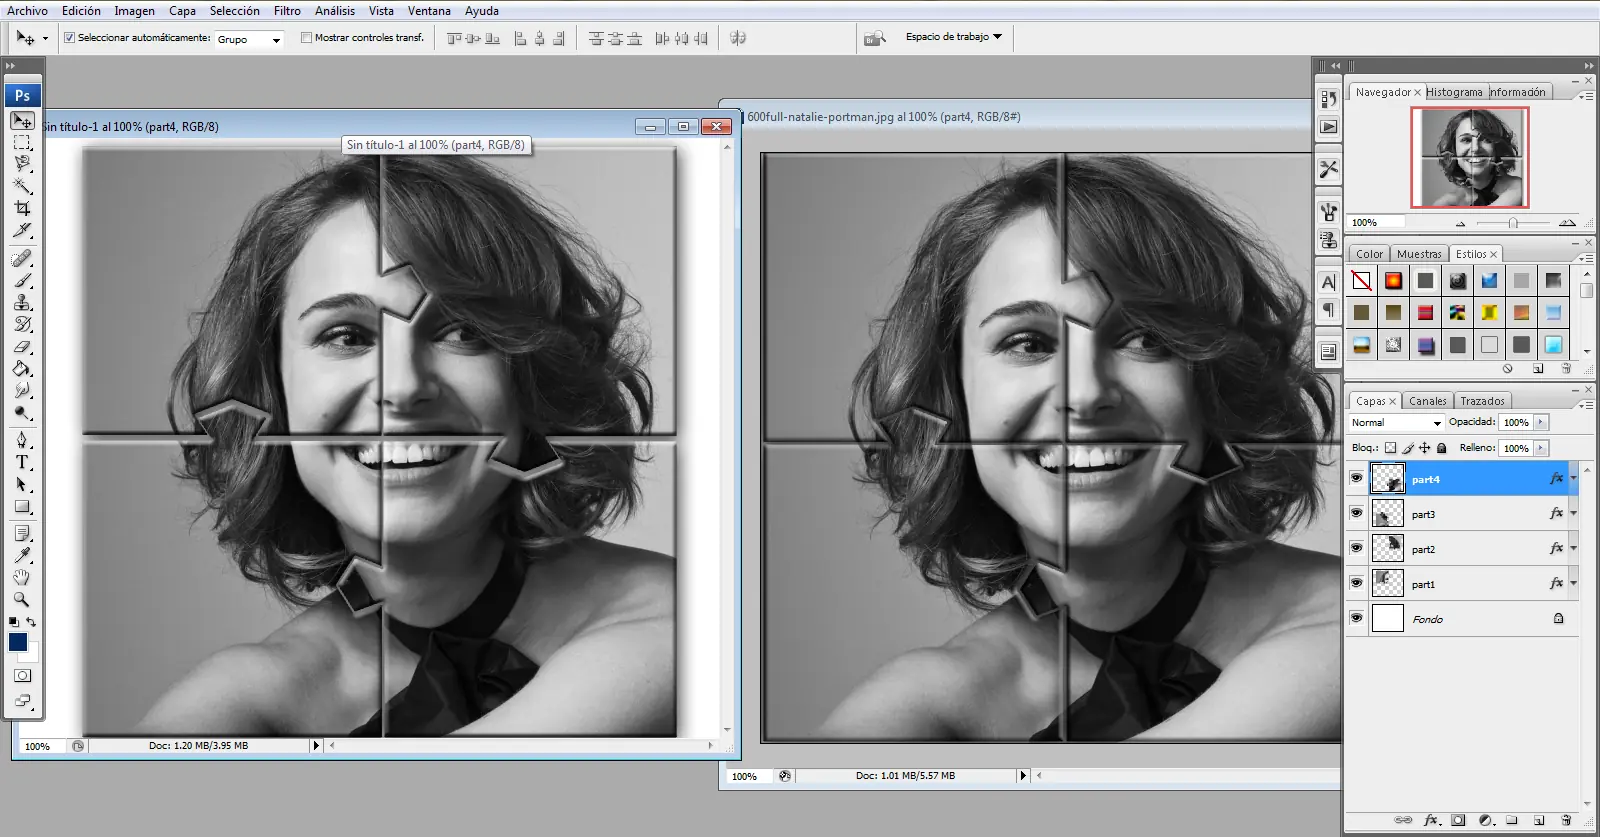Select the Brush tool
This screenshot has height=837, width=1600.
click(x=22, y=280)
